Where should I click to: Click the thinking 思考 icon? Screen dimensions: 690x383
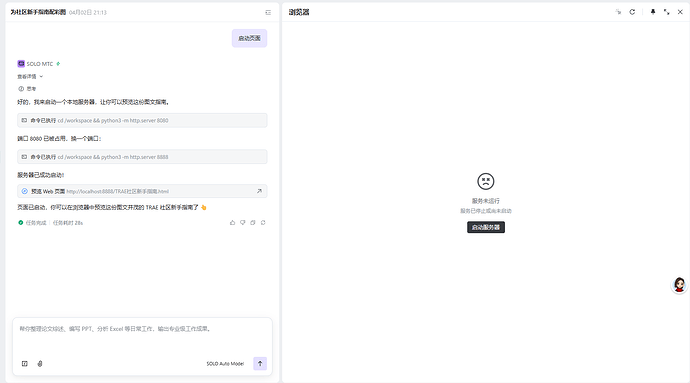click(x=21, y=88)
